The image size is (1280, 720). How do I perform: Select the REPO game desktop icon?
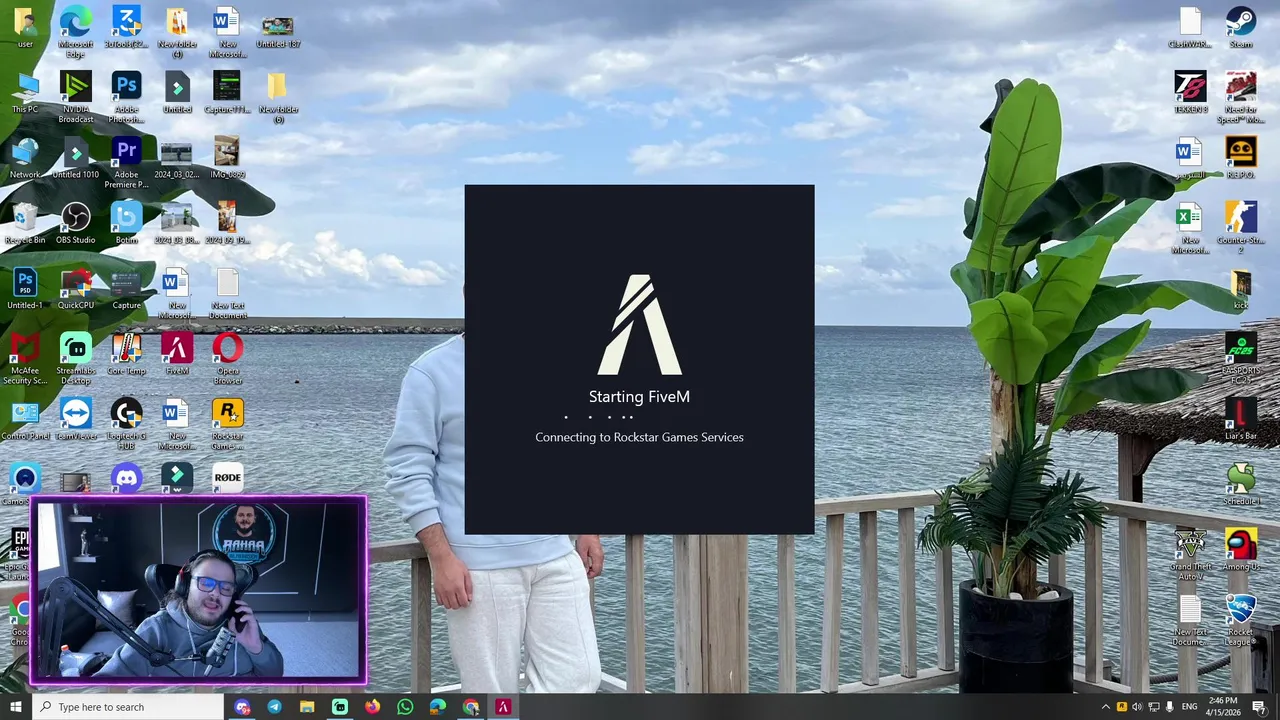(1240, 158)
